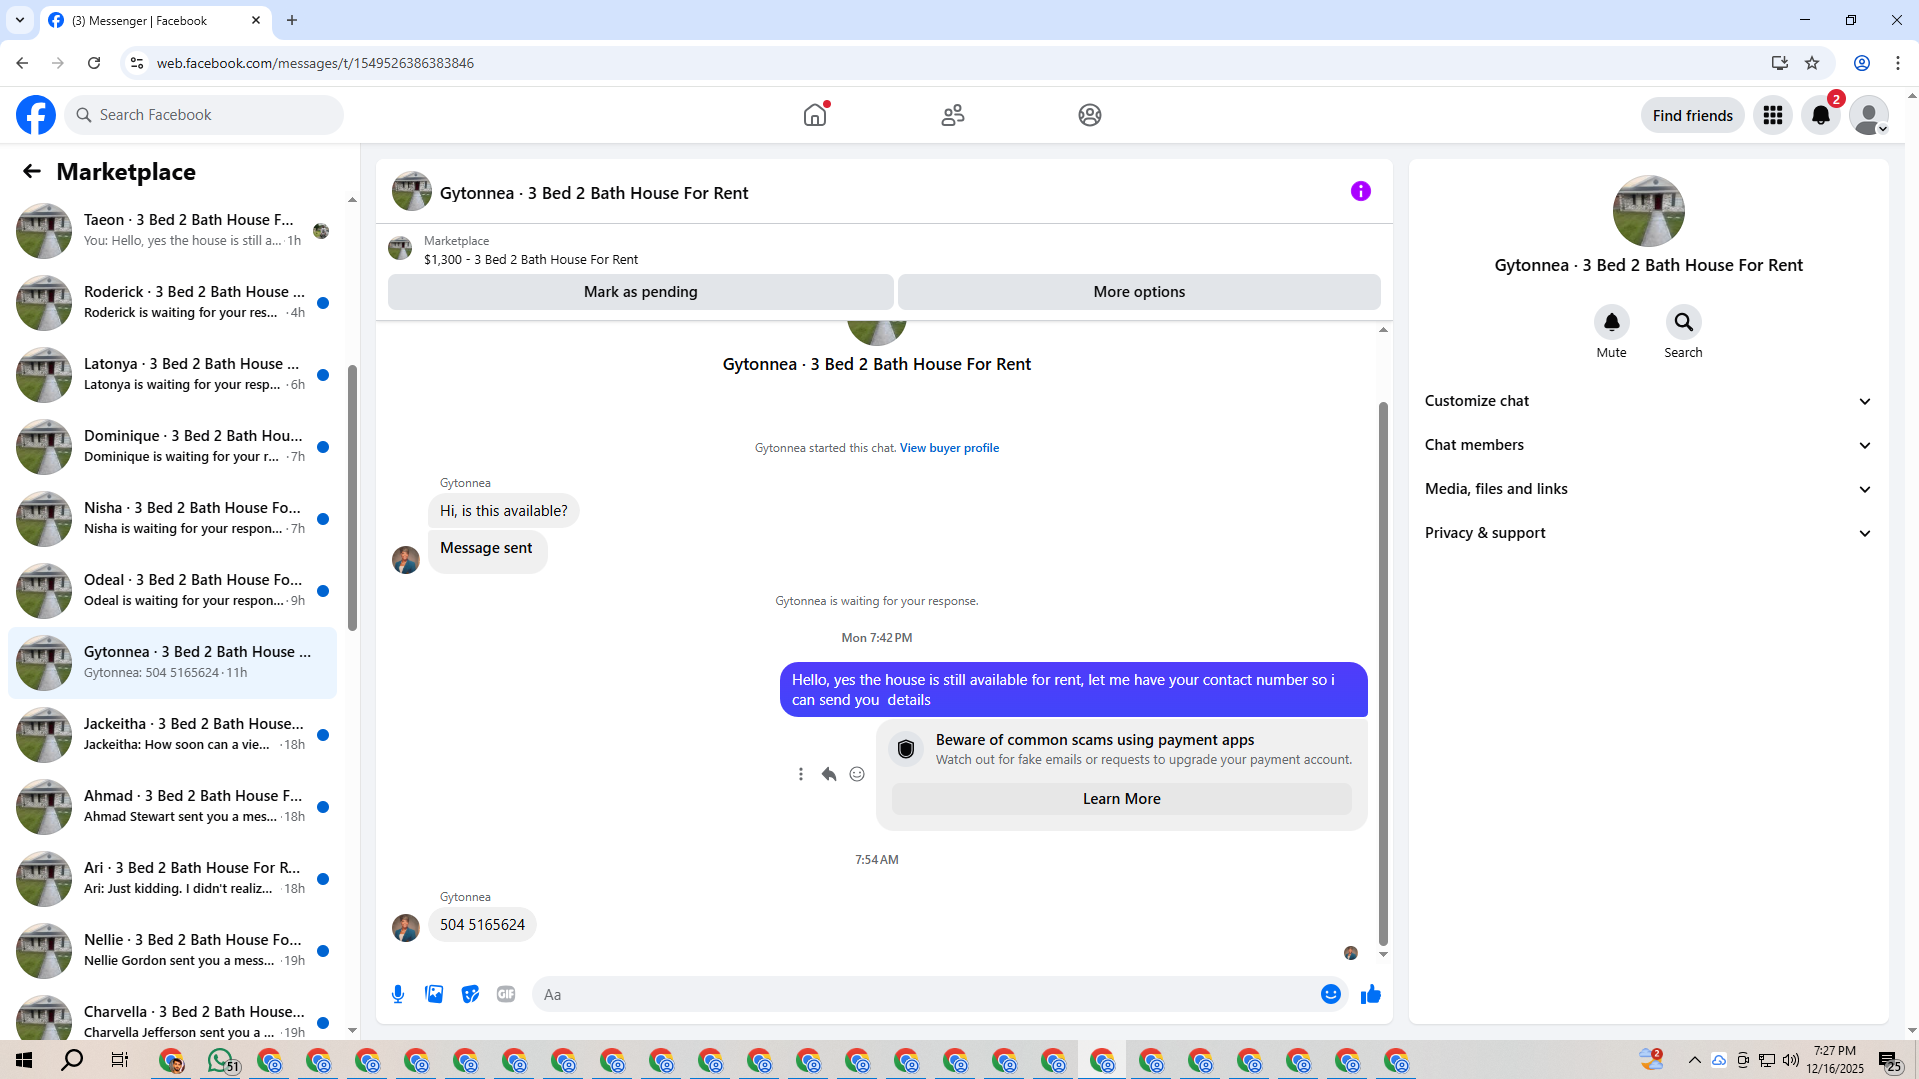
Task: Open the account profile avatar menu
Action: tap(1869, 115)
